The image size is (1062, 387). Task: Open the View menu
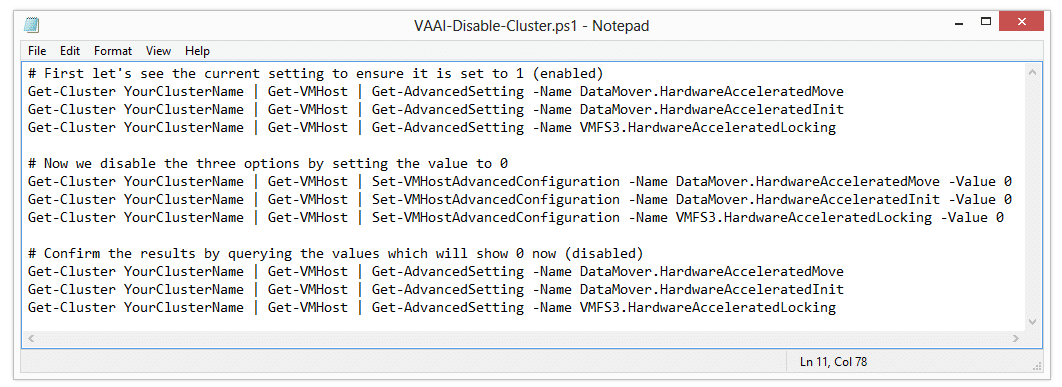coord(158,51)
